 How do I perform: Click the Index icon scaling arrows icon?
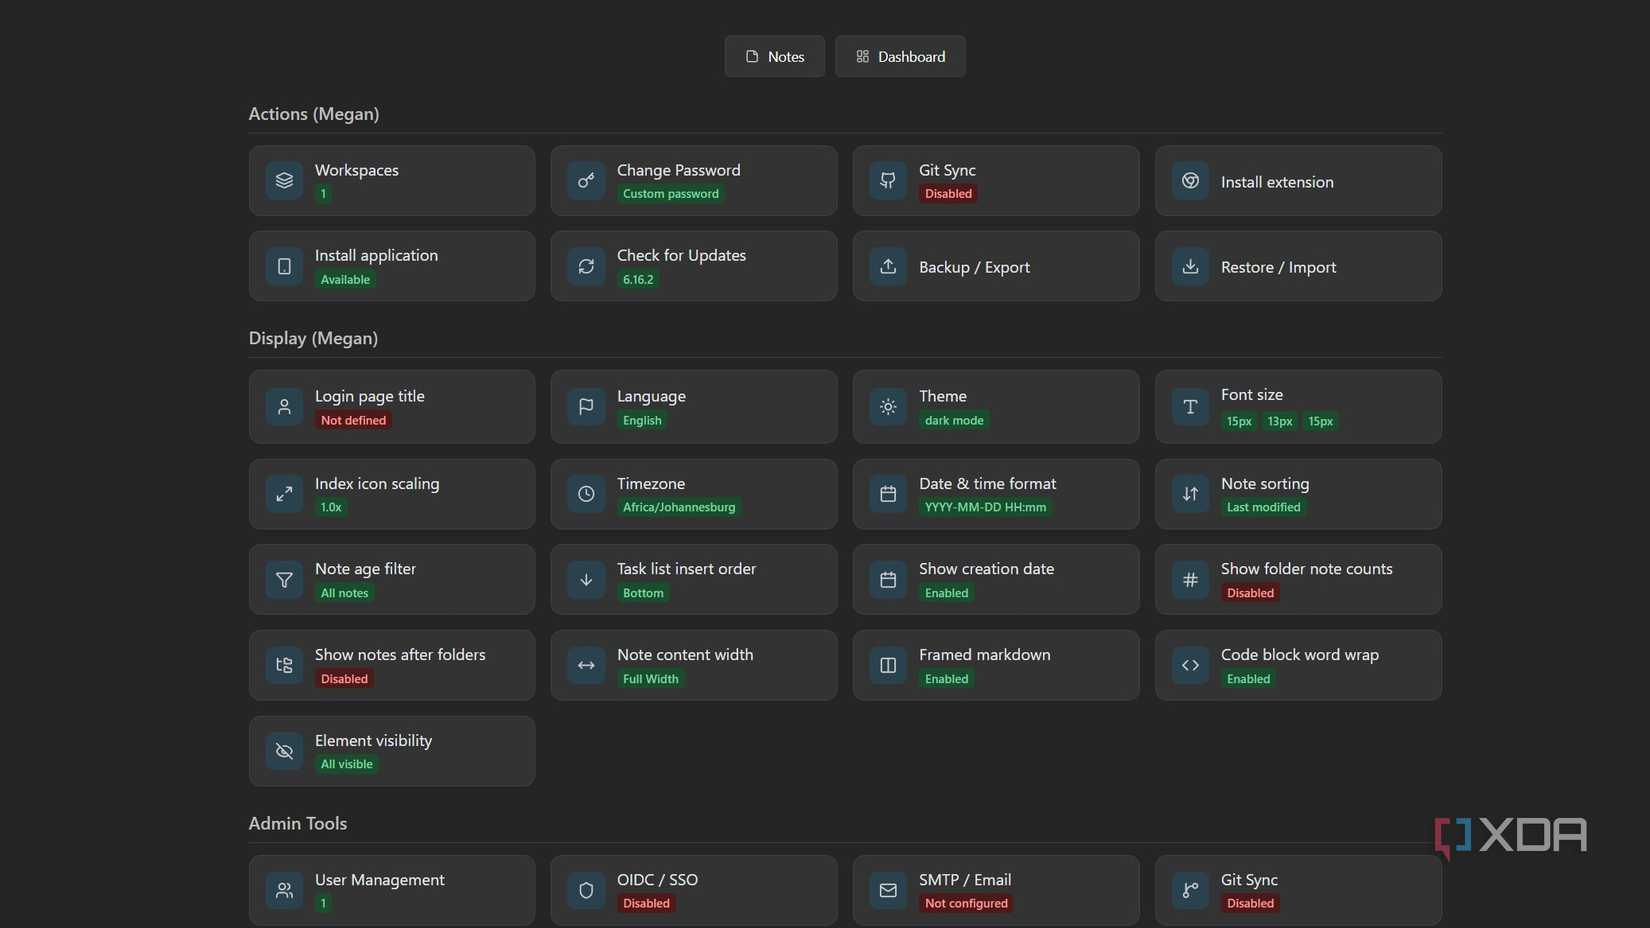(x=284, y=494)
